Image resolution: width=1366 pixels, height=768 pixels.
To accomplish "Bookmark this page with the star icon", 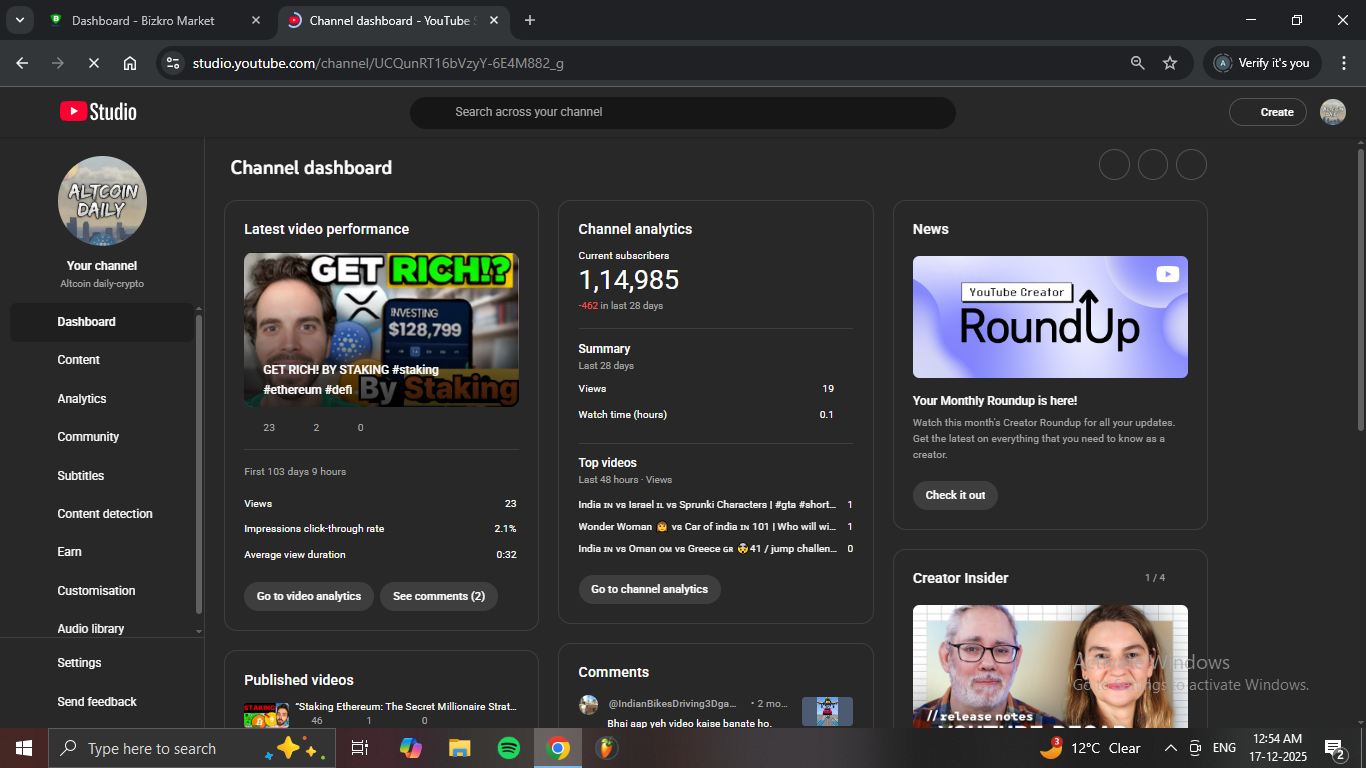I will click(x=1170, y=63).
